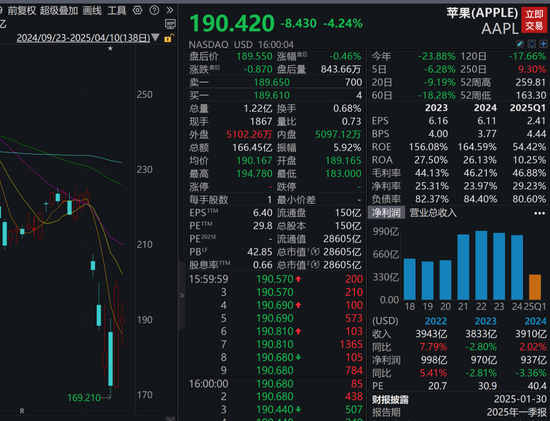
Task: Select the 净利润 tab
Action: pyautogui.click(x=386, y=213)
